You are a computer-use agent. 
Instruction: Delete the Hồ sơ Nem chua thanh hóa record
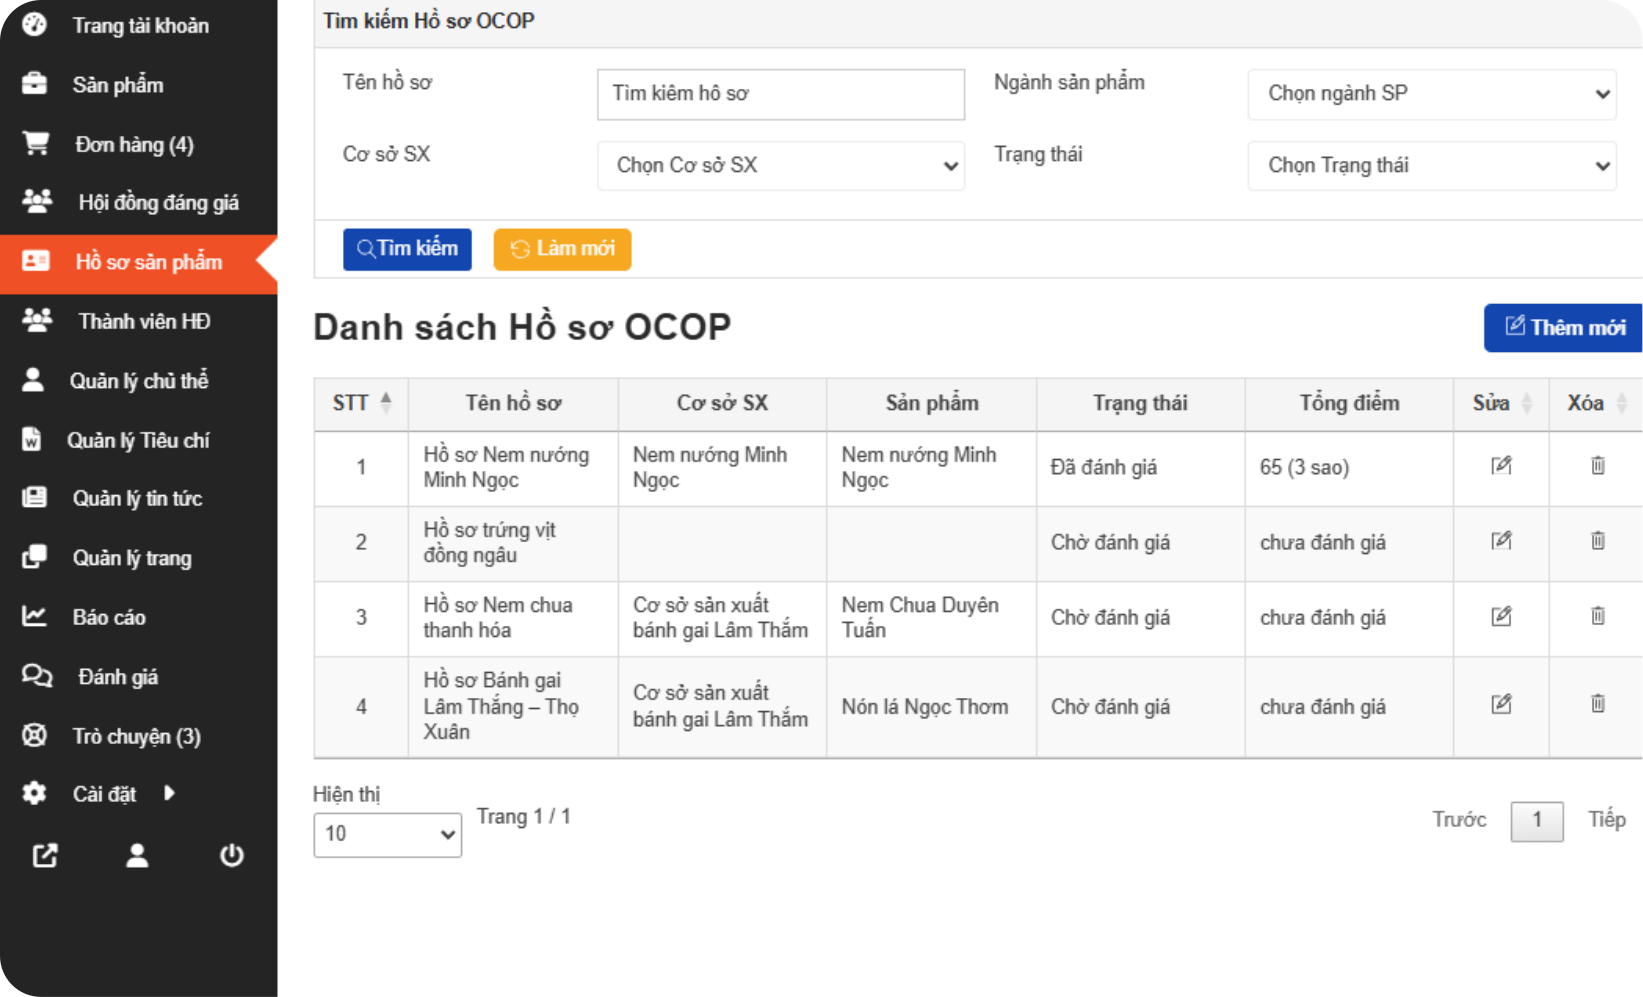pyautogui.click(x=1598, y=616)
